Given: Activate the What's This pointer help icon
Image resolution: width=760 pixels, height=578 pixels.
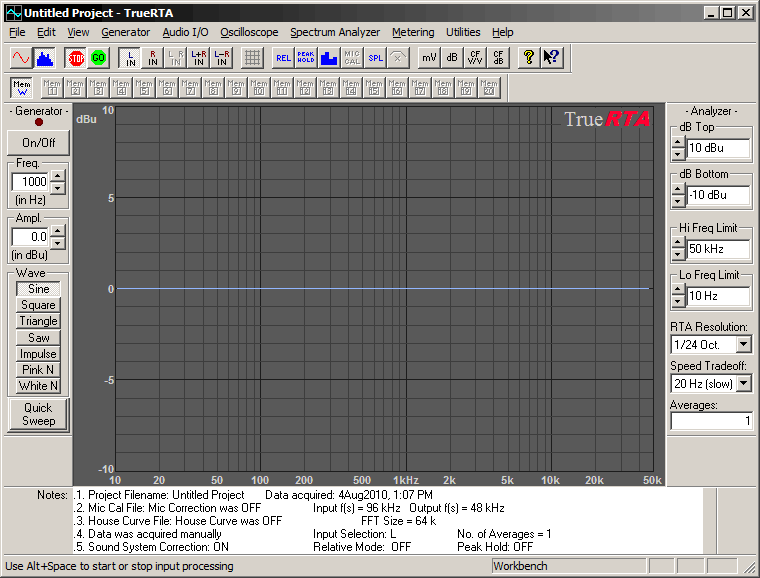Looking at the screenshot, I should pyautogui.click(x=552, y=58).
